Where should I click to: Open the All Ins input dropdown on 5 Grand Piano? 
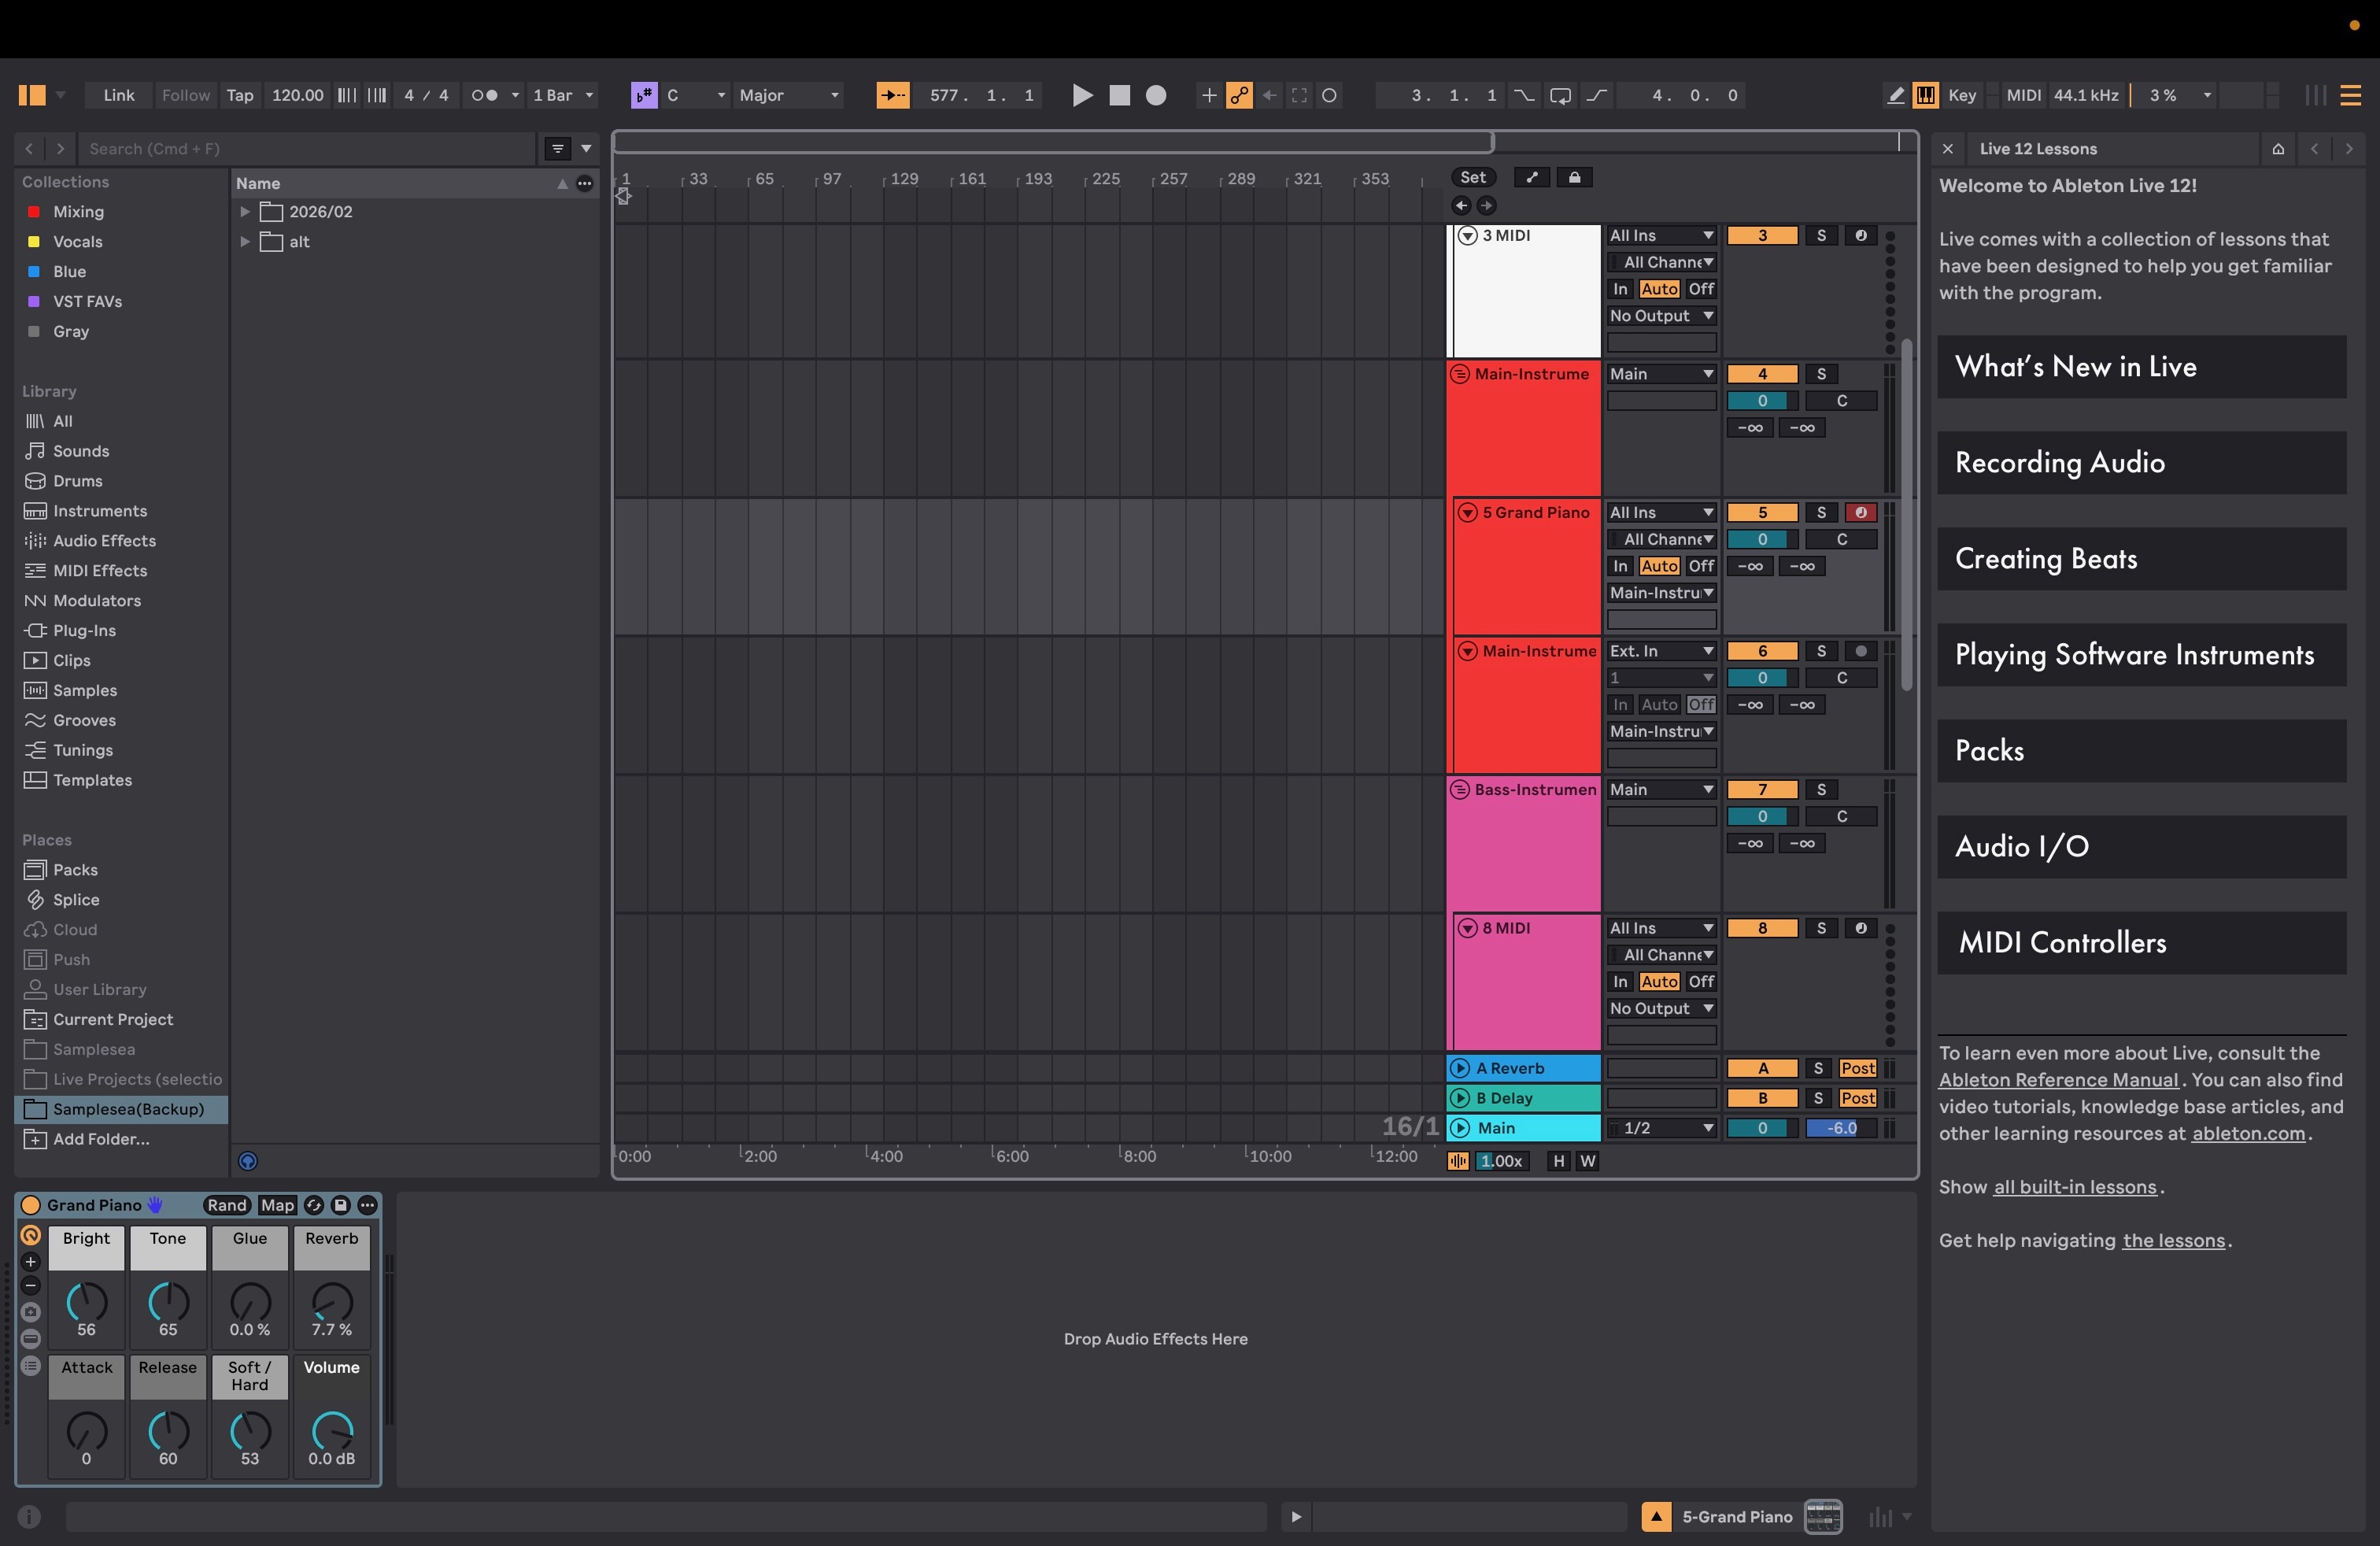coord(1661,511)
